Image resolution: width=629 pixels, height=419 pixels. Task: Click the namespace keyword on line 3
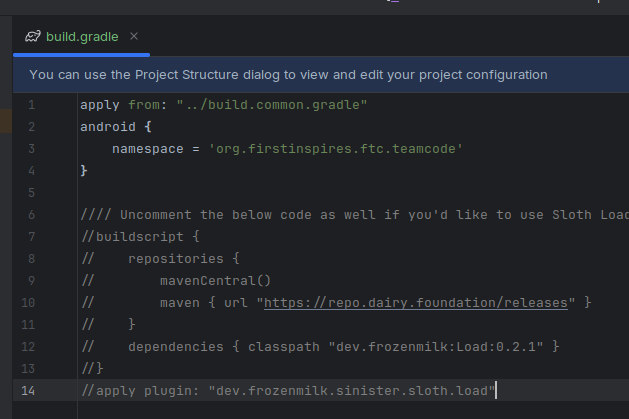point(148,149)
